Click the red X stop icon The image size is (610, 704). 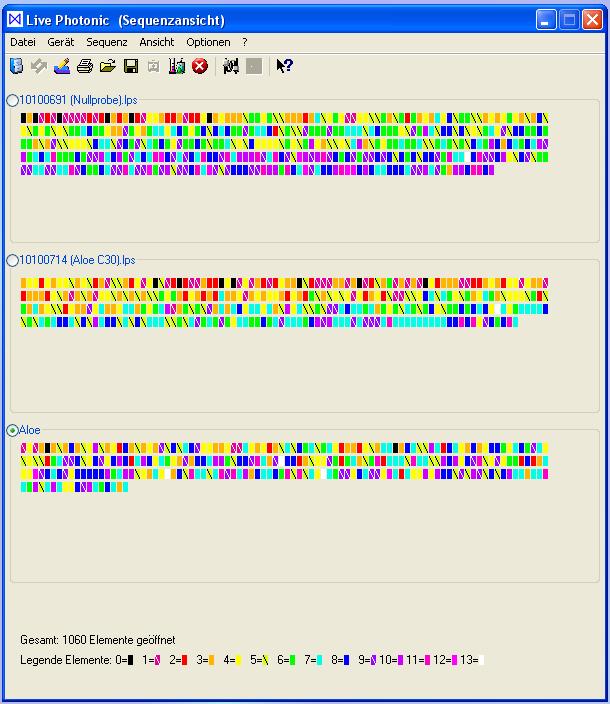point(200,66)
